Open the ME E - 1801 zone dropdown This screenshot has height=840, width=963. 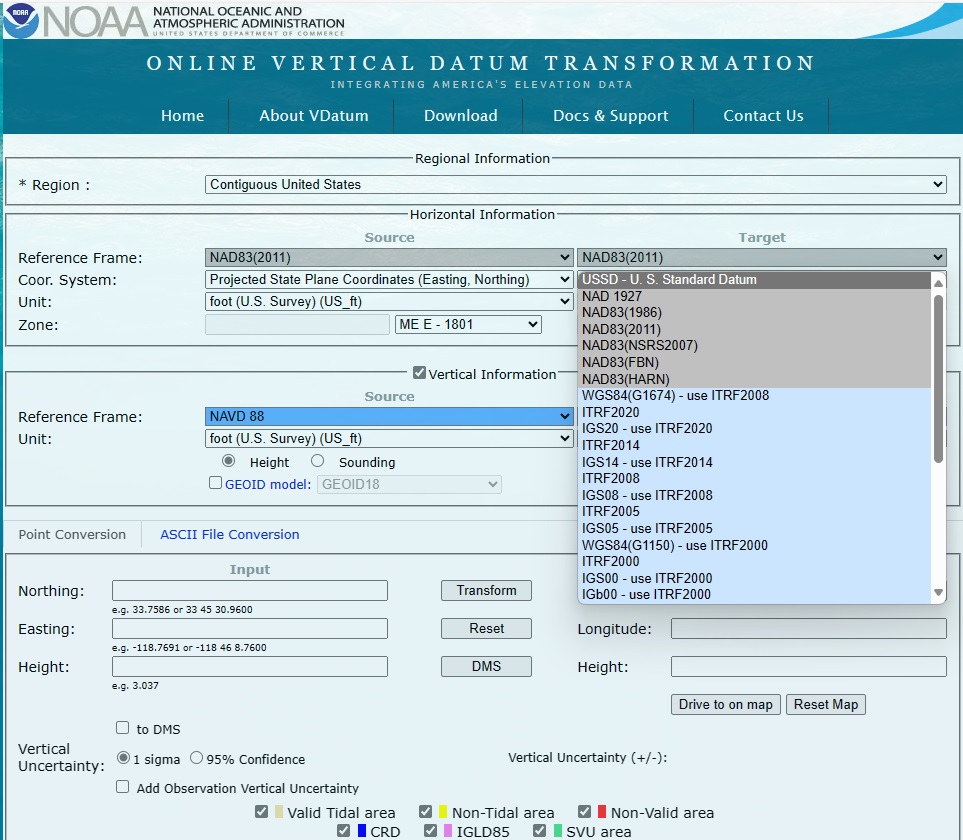coord(468,324)
